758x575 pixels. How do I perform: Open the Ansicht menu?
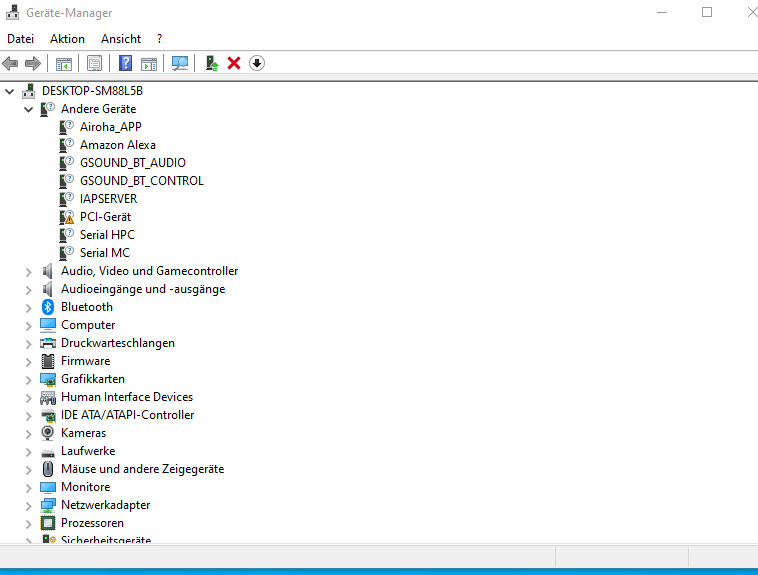coord(121,39)
